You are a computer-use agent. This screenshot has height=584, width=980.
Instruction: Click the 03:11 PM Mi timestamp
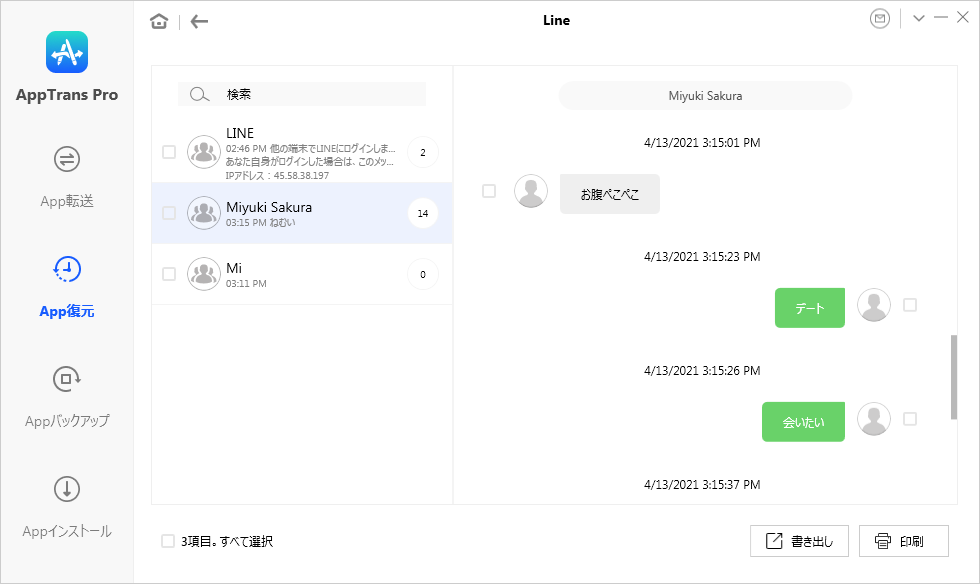point(246,283)
